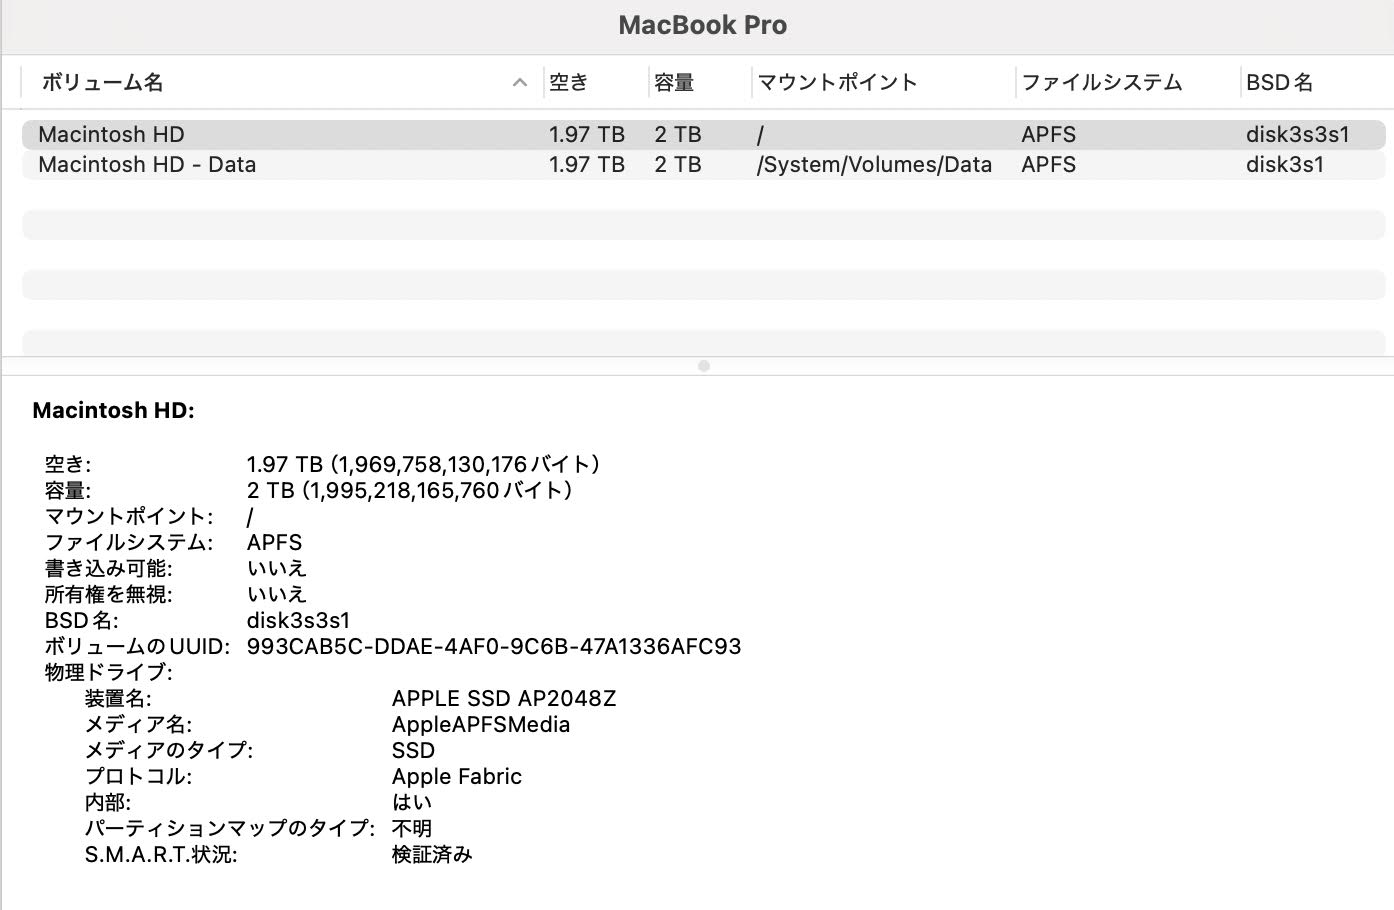
Task: Select the Macintosh HD volume row
Action: 111,135
